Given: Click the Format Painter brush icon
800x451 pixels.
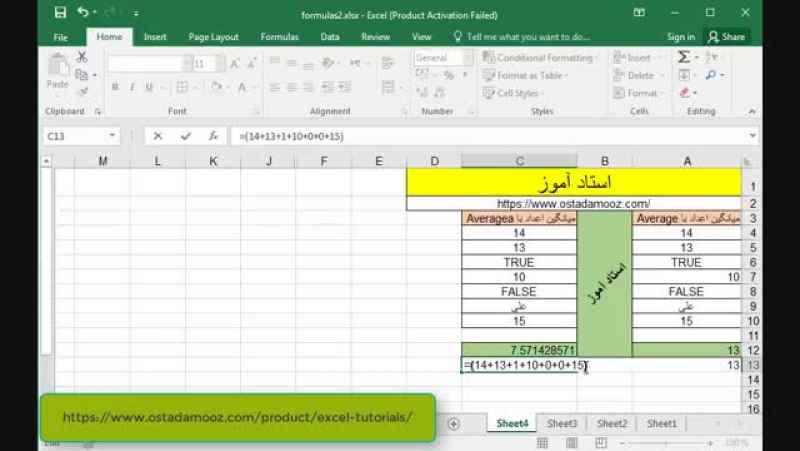Looking at the screenshot, I should tap(82, 92).
